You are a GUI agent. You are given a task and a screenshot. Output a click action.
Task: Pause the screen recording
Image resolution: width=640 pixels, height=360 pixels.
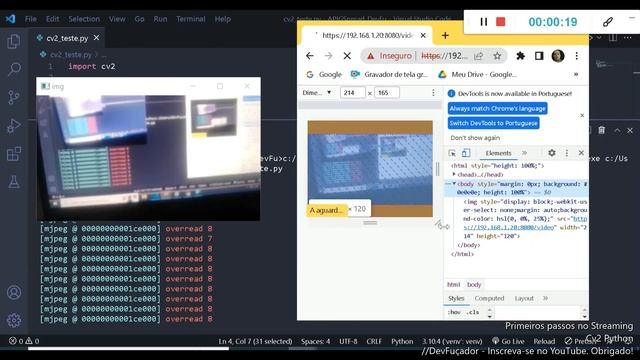click(x=484, y=22)
